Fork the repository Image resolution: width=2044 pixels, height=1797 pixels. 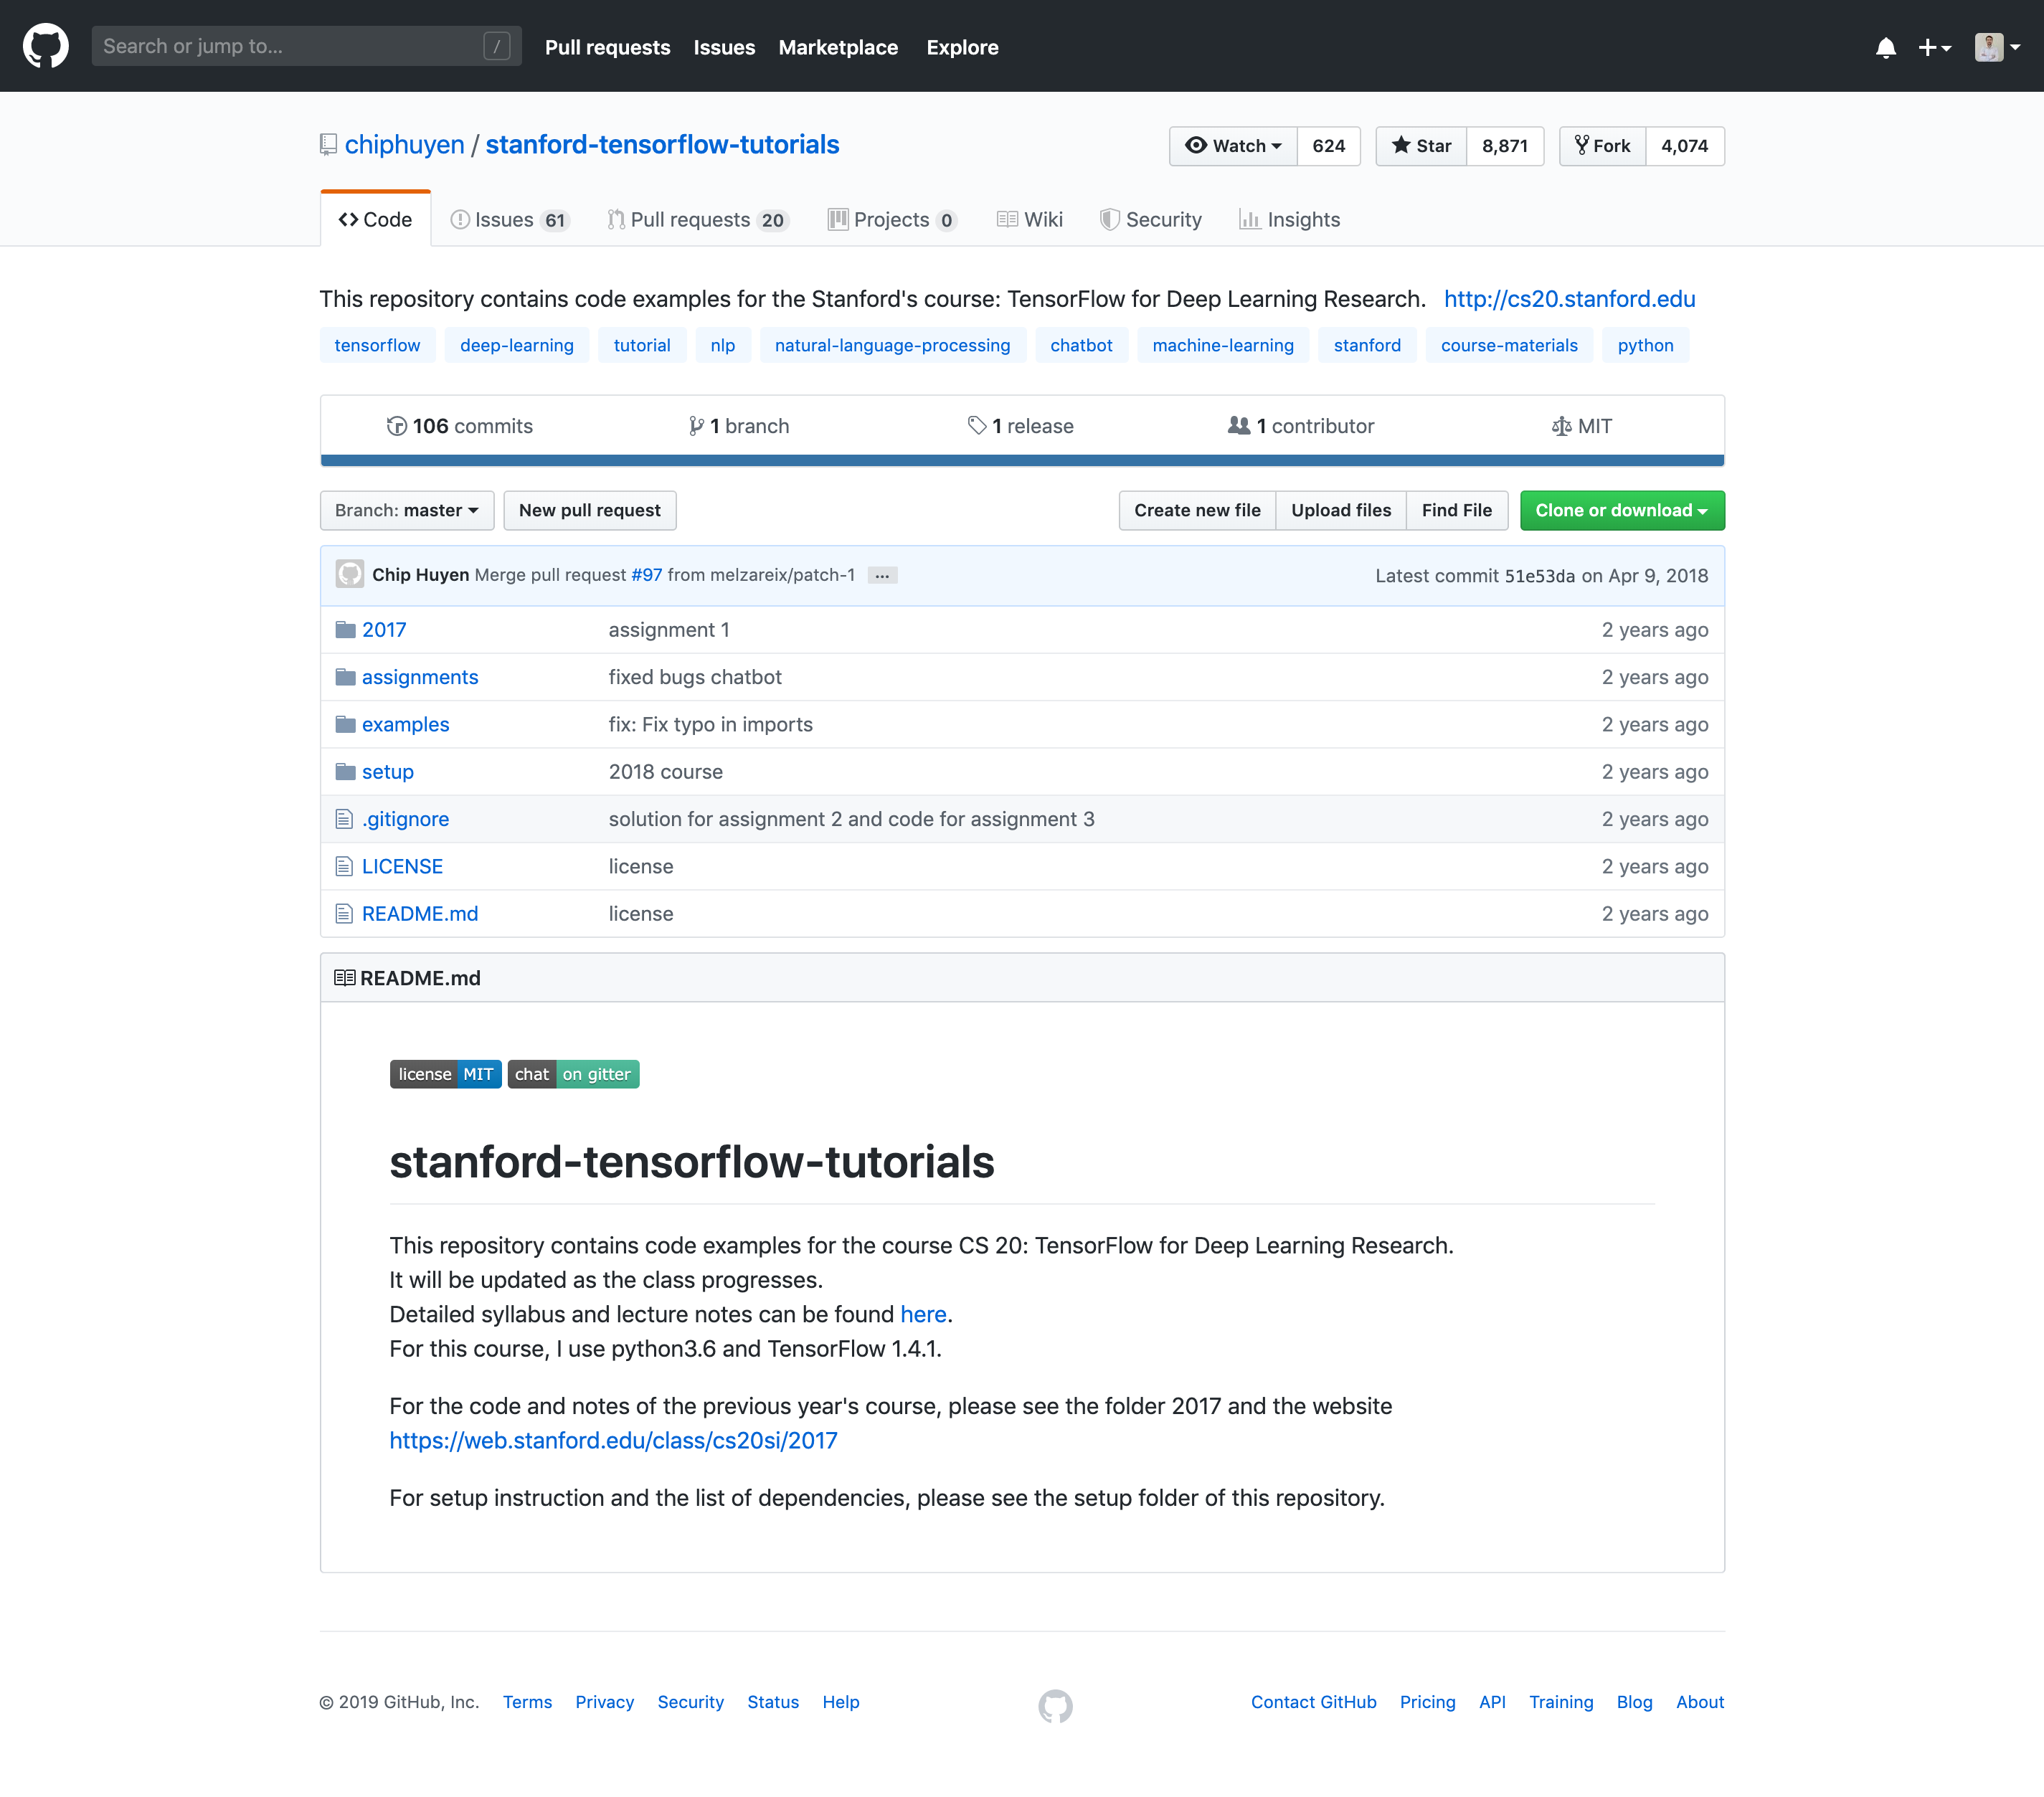(x=1602, y=146)
